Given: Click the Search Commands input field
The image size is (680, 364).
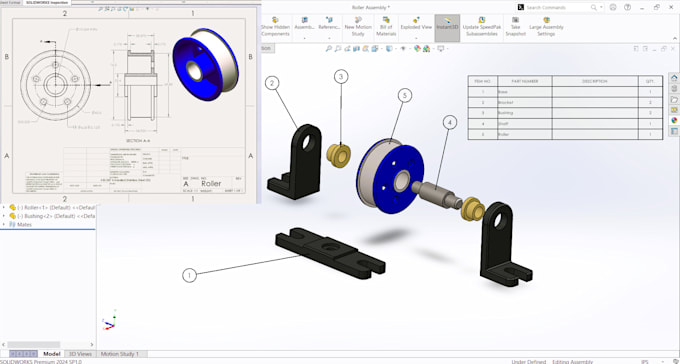Looking at the screenshot, I should [x=557, y=7].
